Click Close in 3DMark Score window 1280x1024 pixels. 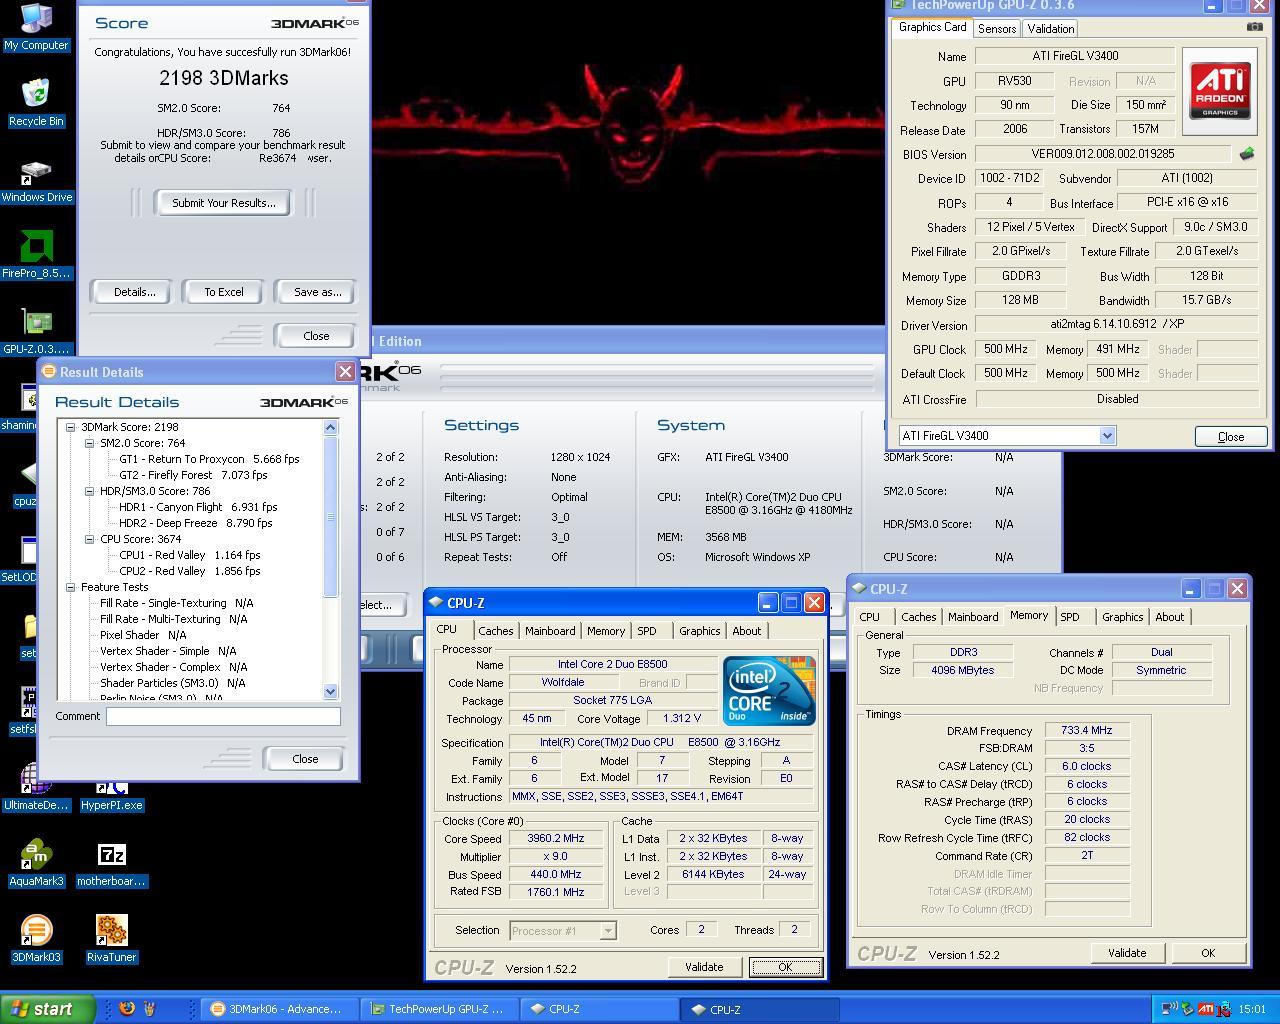tap(316, 336)
